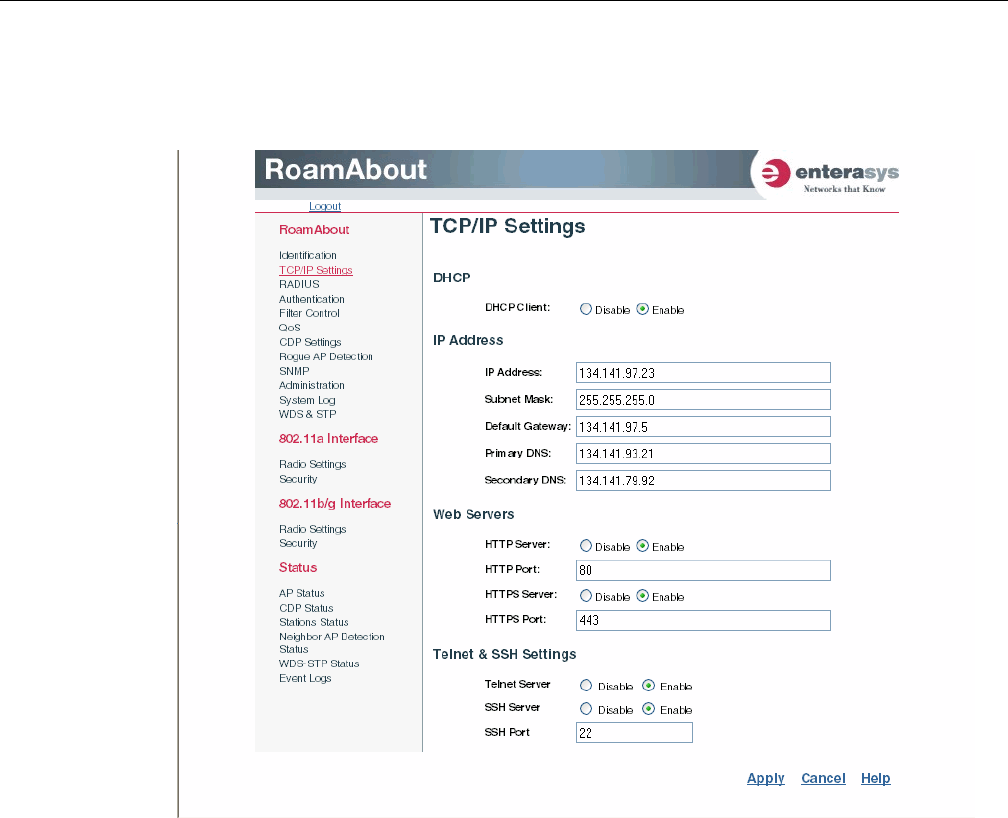The width and height of the screenshot is (1008, 818).
Task: Open Security under 802.11a Interface
Action: point(298,479)
